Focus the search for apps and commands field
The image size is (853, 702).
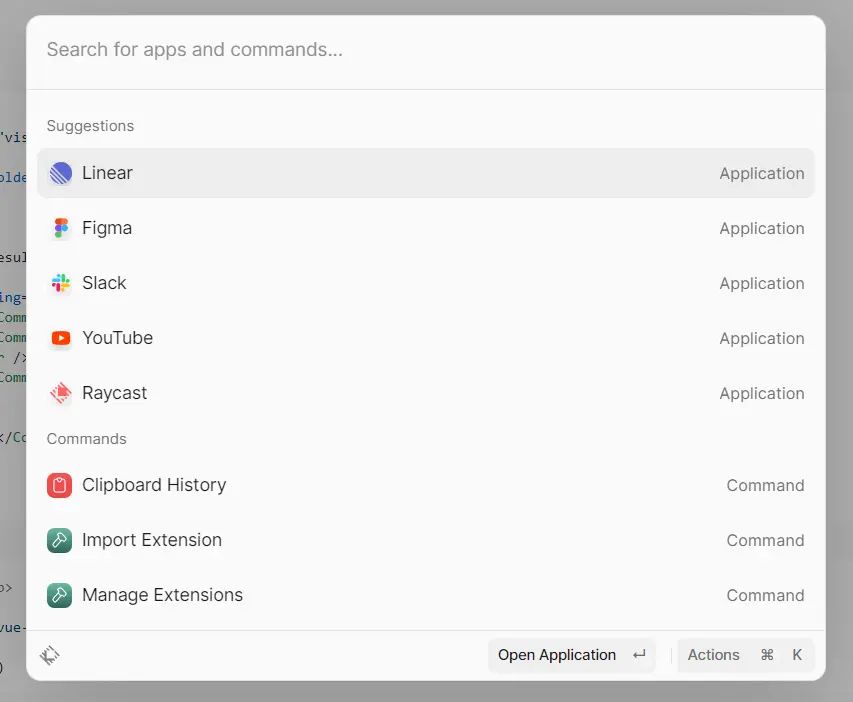click(425, 49)
